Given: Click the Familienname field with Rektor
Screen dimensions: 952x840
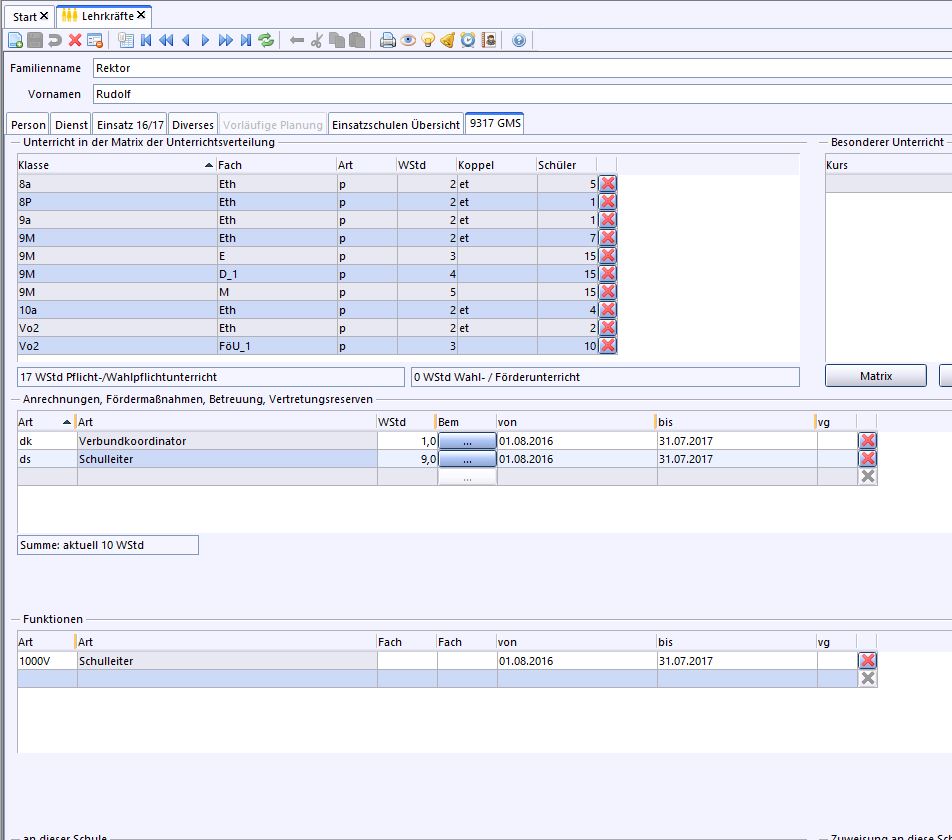Looking at the screenshot, I should click(522, 68).
